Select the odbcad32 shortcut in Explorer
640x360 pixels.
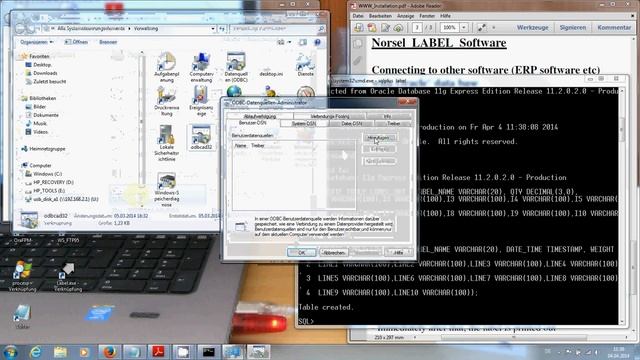click(201, 138)
